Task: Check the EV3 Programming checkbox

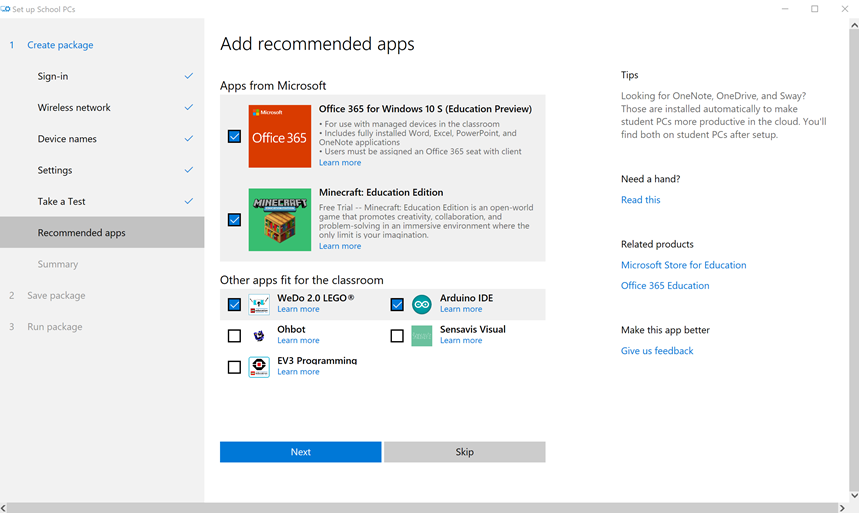Action: click(x=234, y=367)
